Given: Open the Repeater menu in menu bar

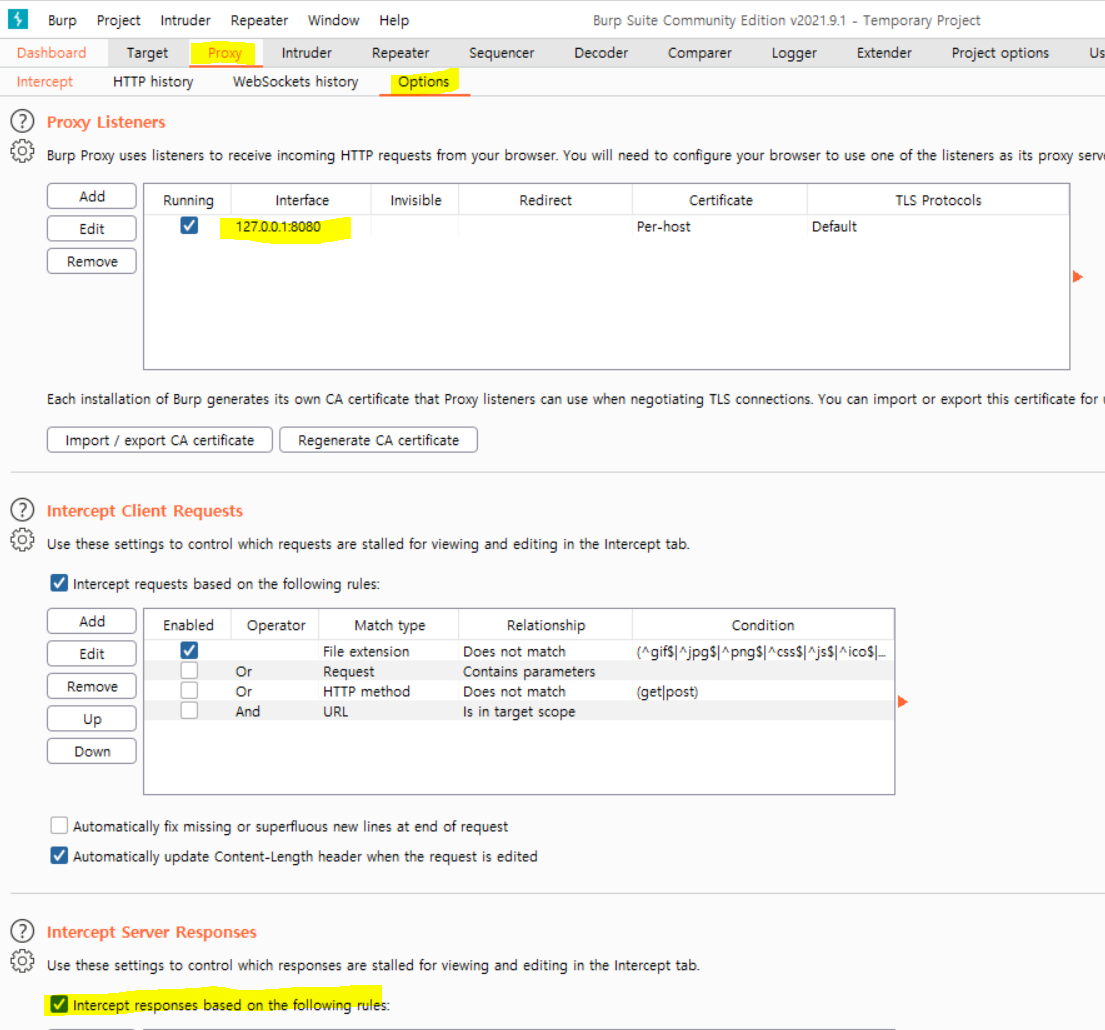Looking at the screenshot, I should click(259, 20).
